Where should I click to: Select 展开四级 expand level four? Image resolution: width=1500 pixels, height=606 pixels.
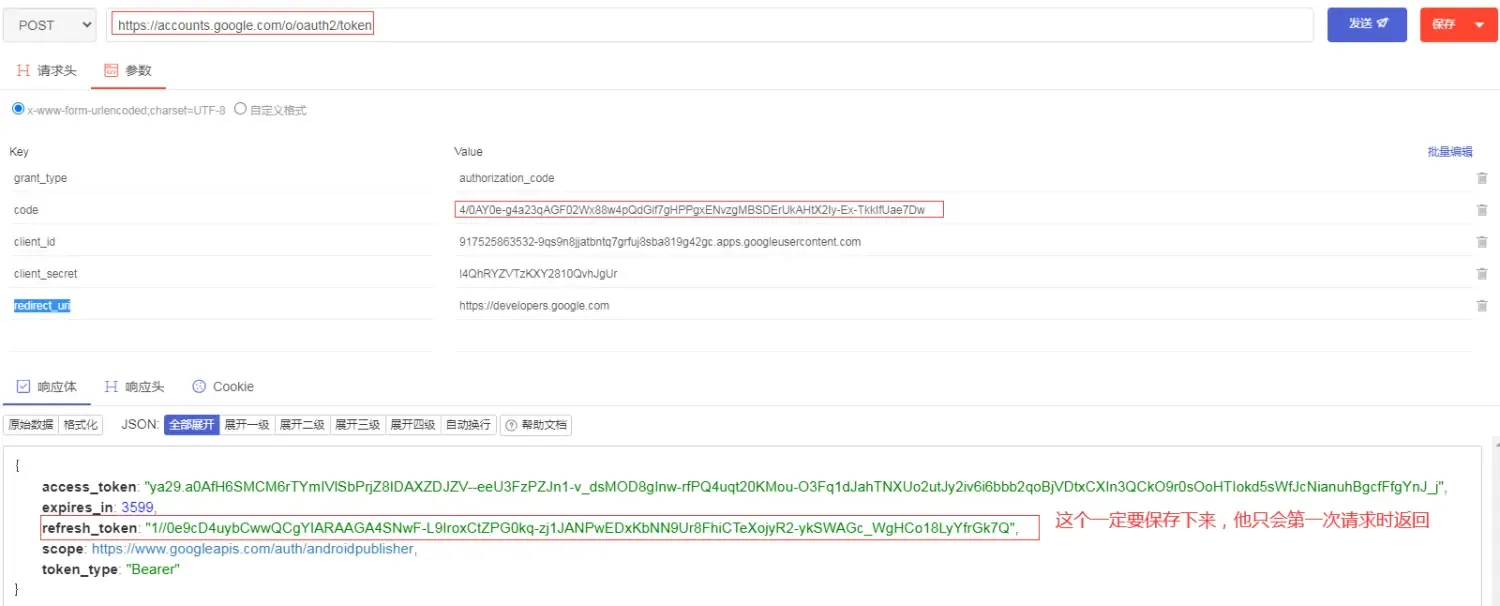coord(413,425)
